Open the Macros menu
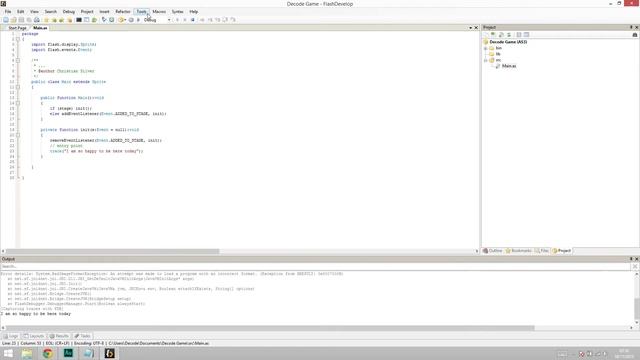Viewport: 640px width, 360px height. pos(159,11)
